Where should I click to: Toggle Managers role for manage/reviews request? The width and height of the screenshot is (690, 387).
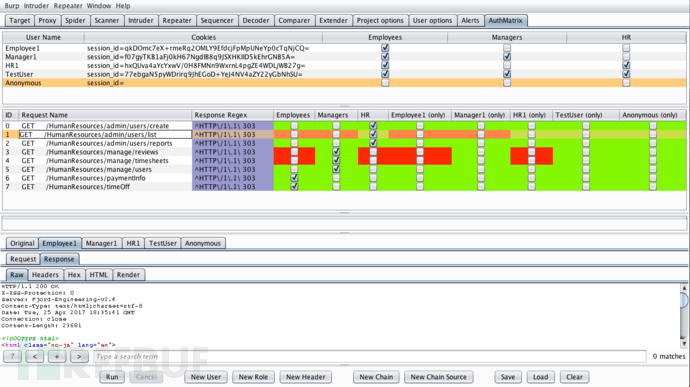point(336,152)
